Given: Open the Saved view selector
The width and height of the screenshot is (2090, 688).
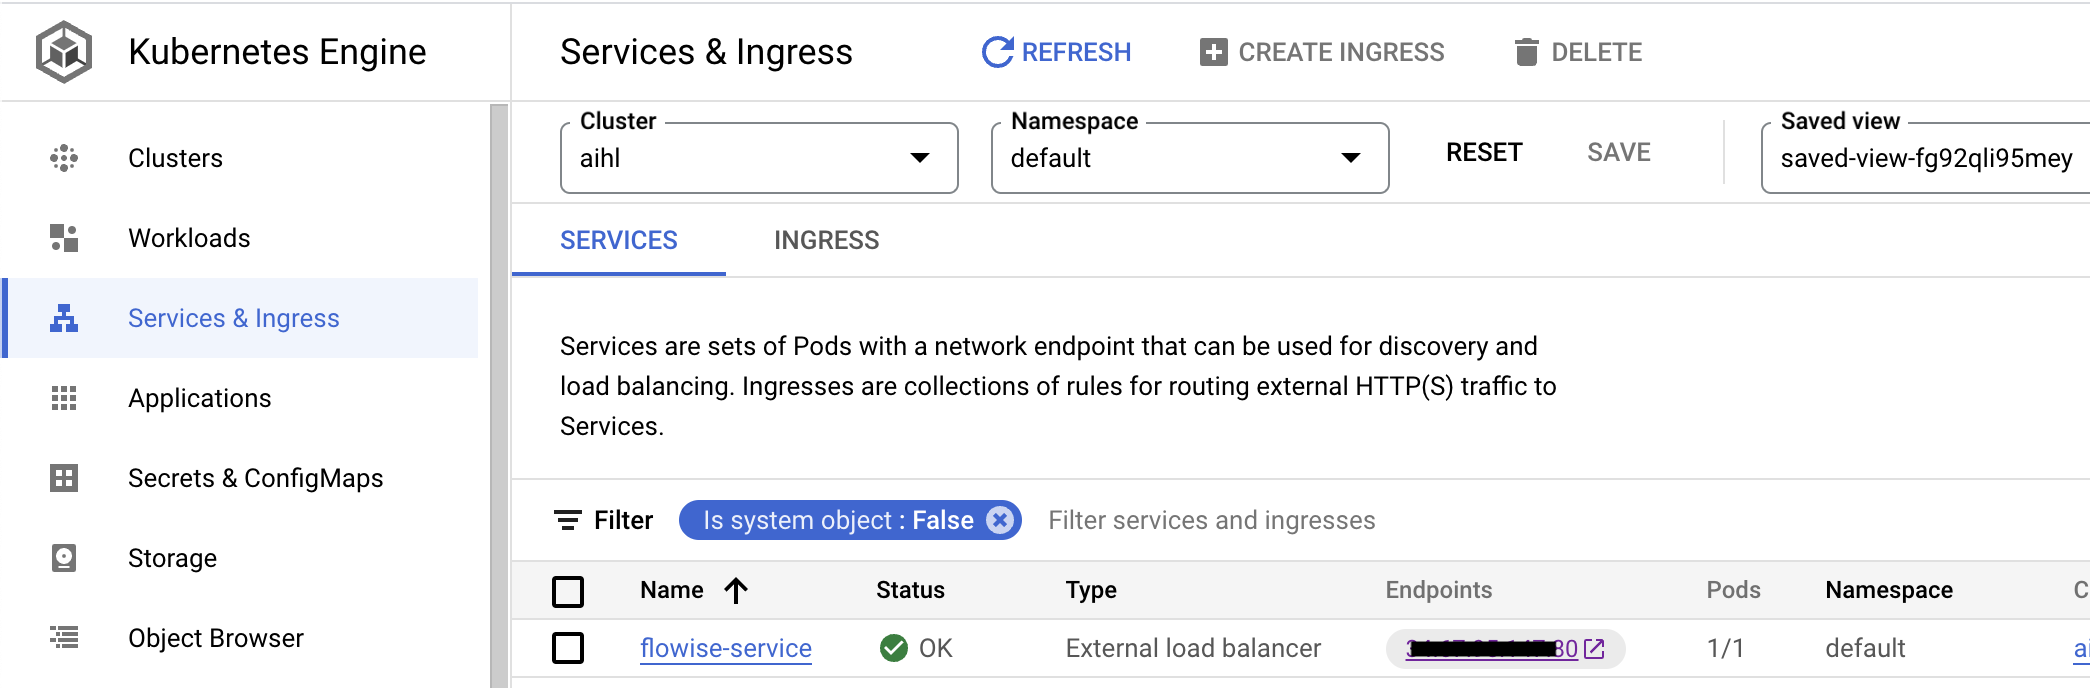Looking at the screenshot, I should [1925, 158].
